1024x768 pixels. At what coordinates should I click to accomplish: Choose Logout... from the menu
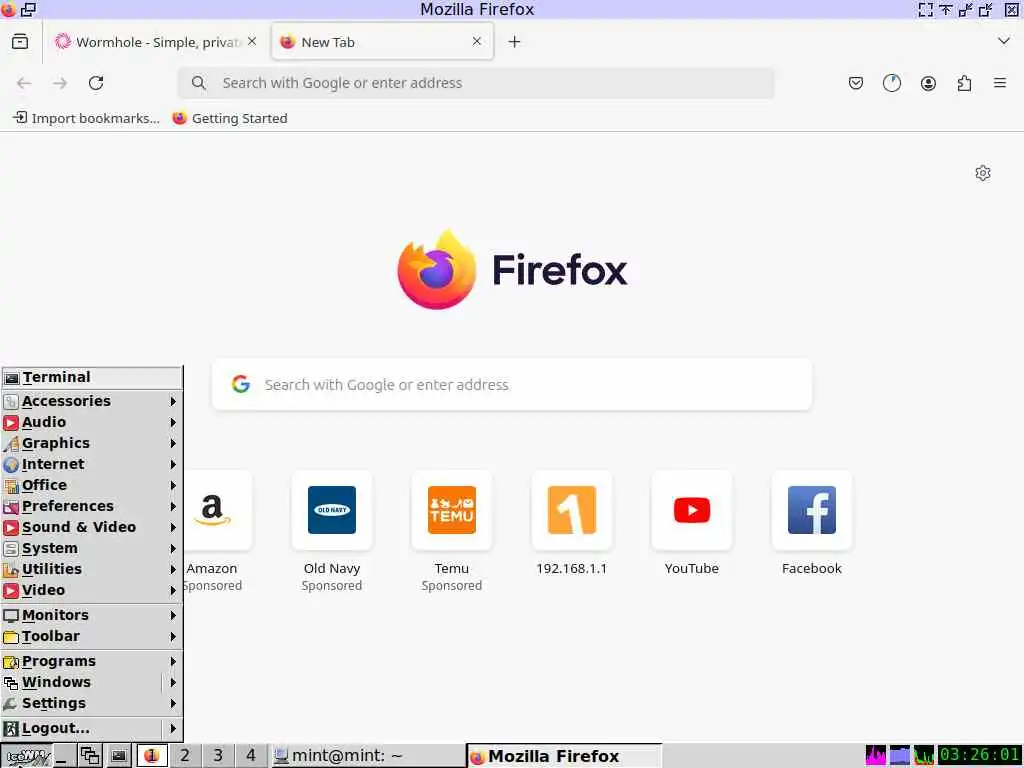[x=91, y=728]
